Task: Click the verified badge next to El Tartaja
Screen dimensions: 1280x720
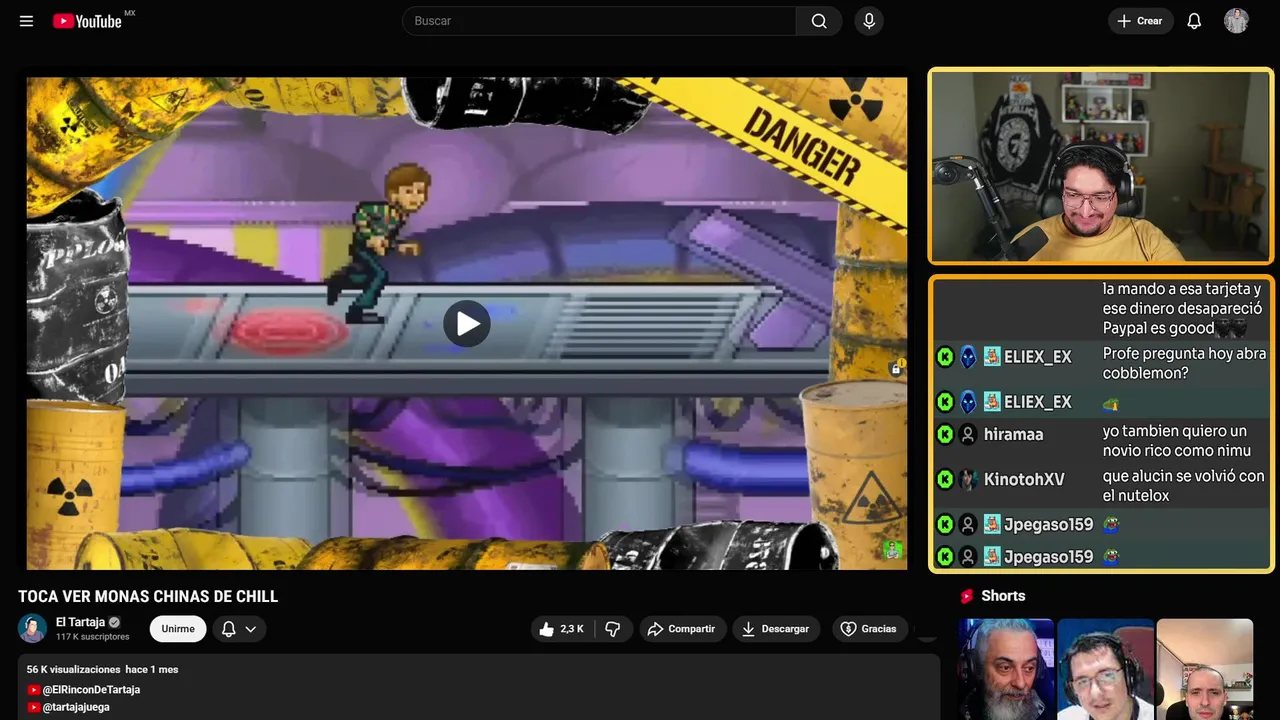Action: [114, 622]
